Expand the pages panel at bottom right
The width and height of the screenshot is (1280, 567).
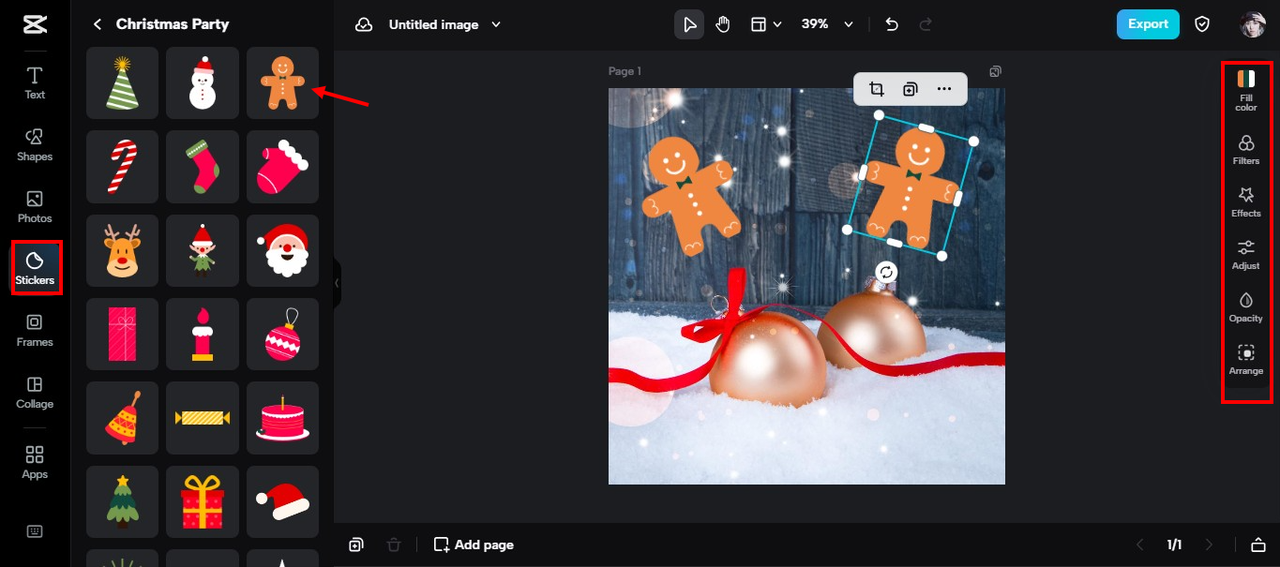tap(1258, 545)
